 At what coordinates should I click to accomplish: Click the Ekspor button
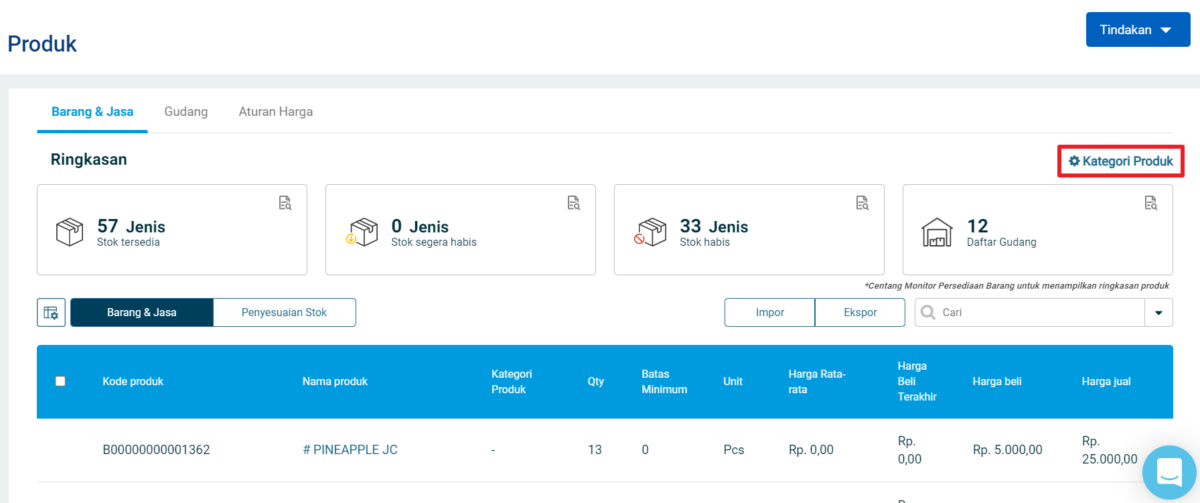click(x=860, y=313)
